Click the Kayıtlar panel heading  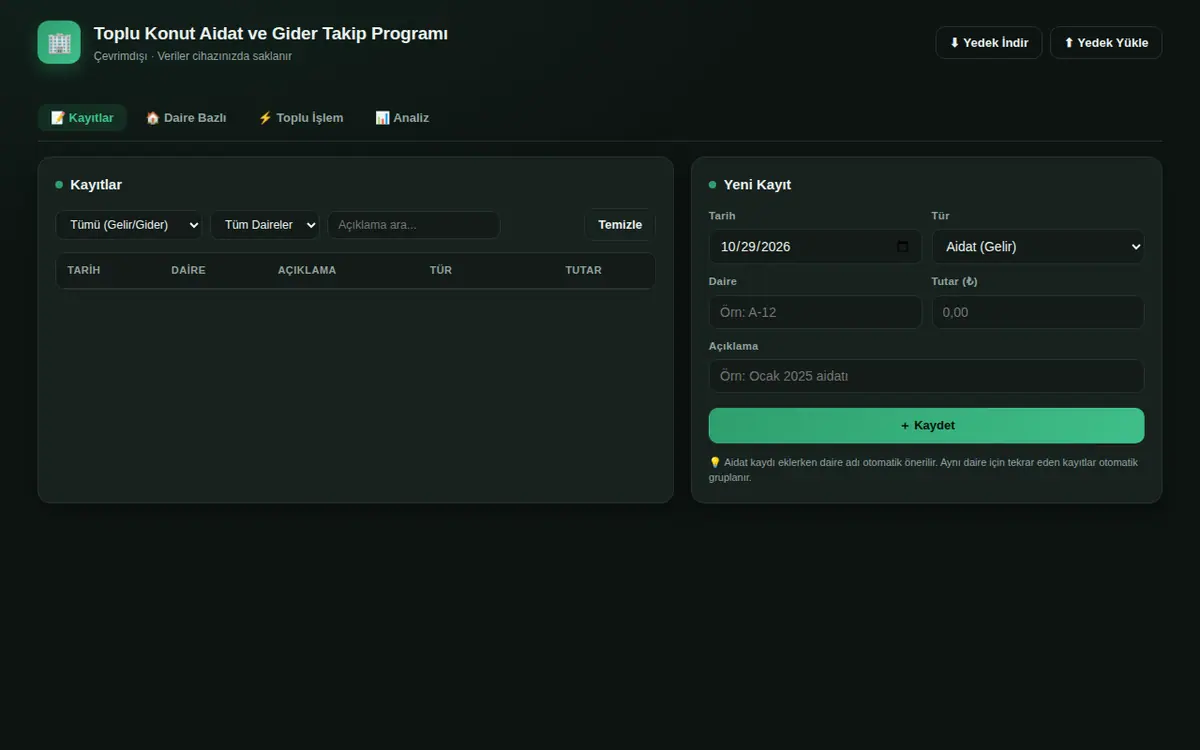[96, 185]
